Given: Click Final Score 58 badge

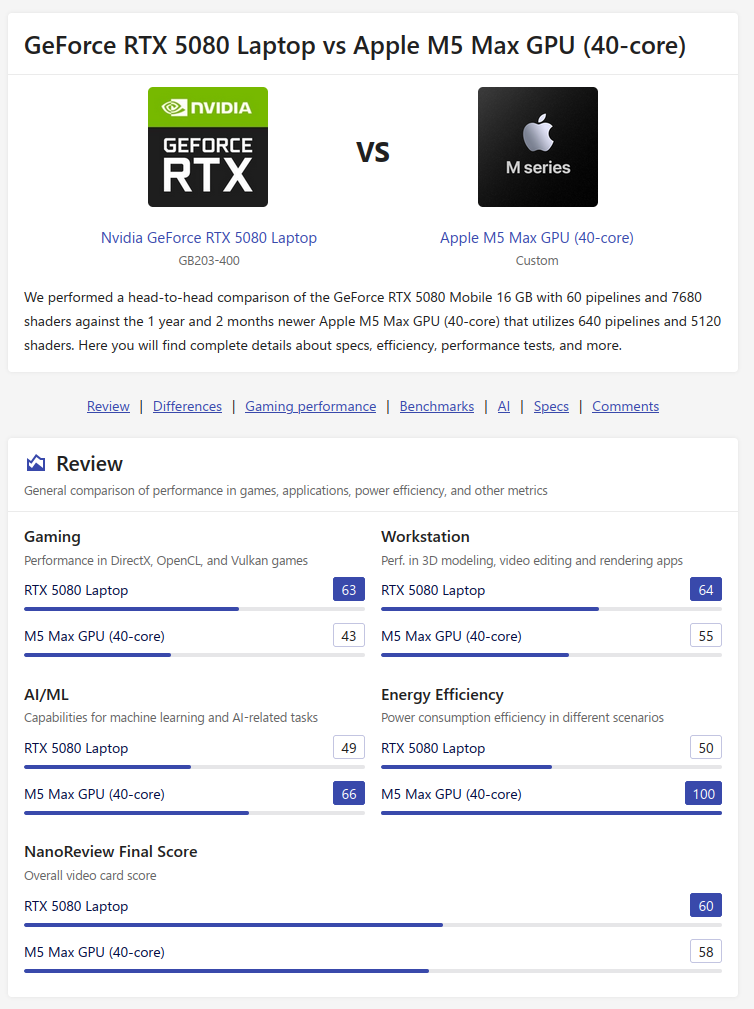Looking at the screenshot, I should pos(706,952).
